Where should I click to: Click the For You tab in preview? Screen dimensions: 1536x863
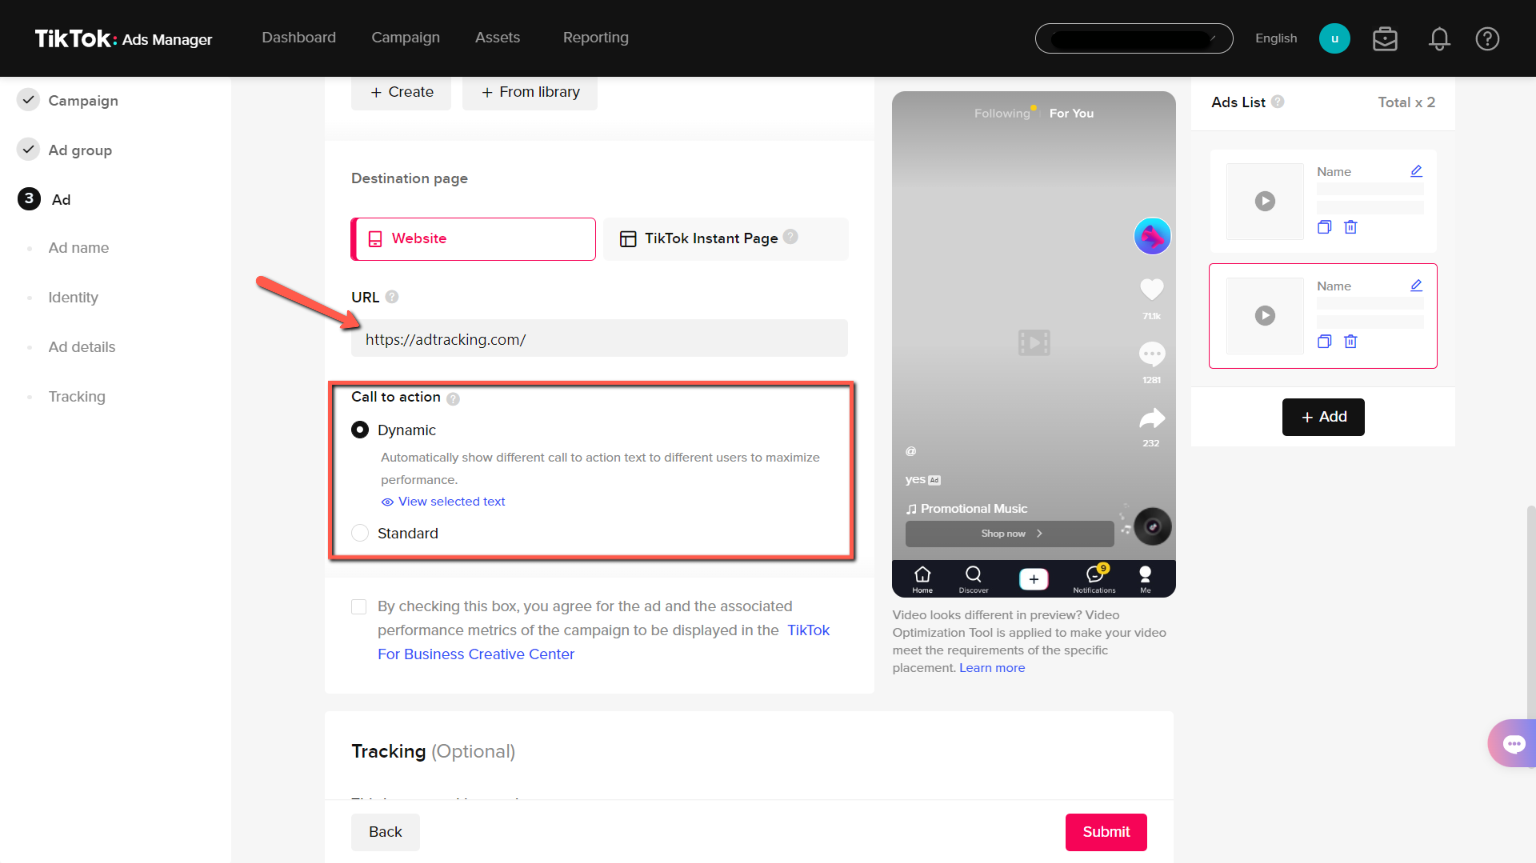(1071, 114)
